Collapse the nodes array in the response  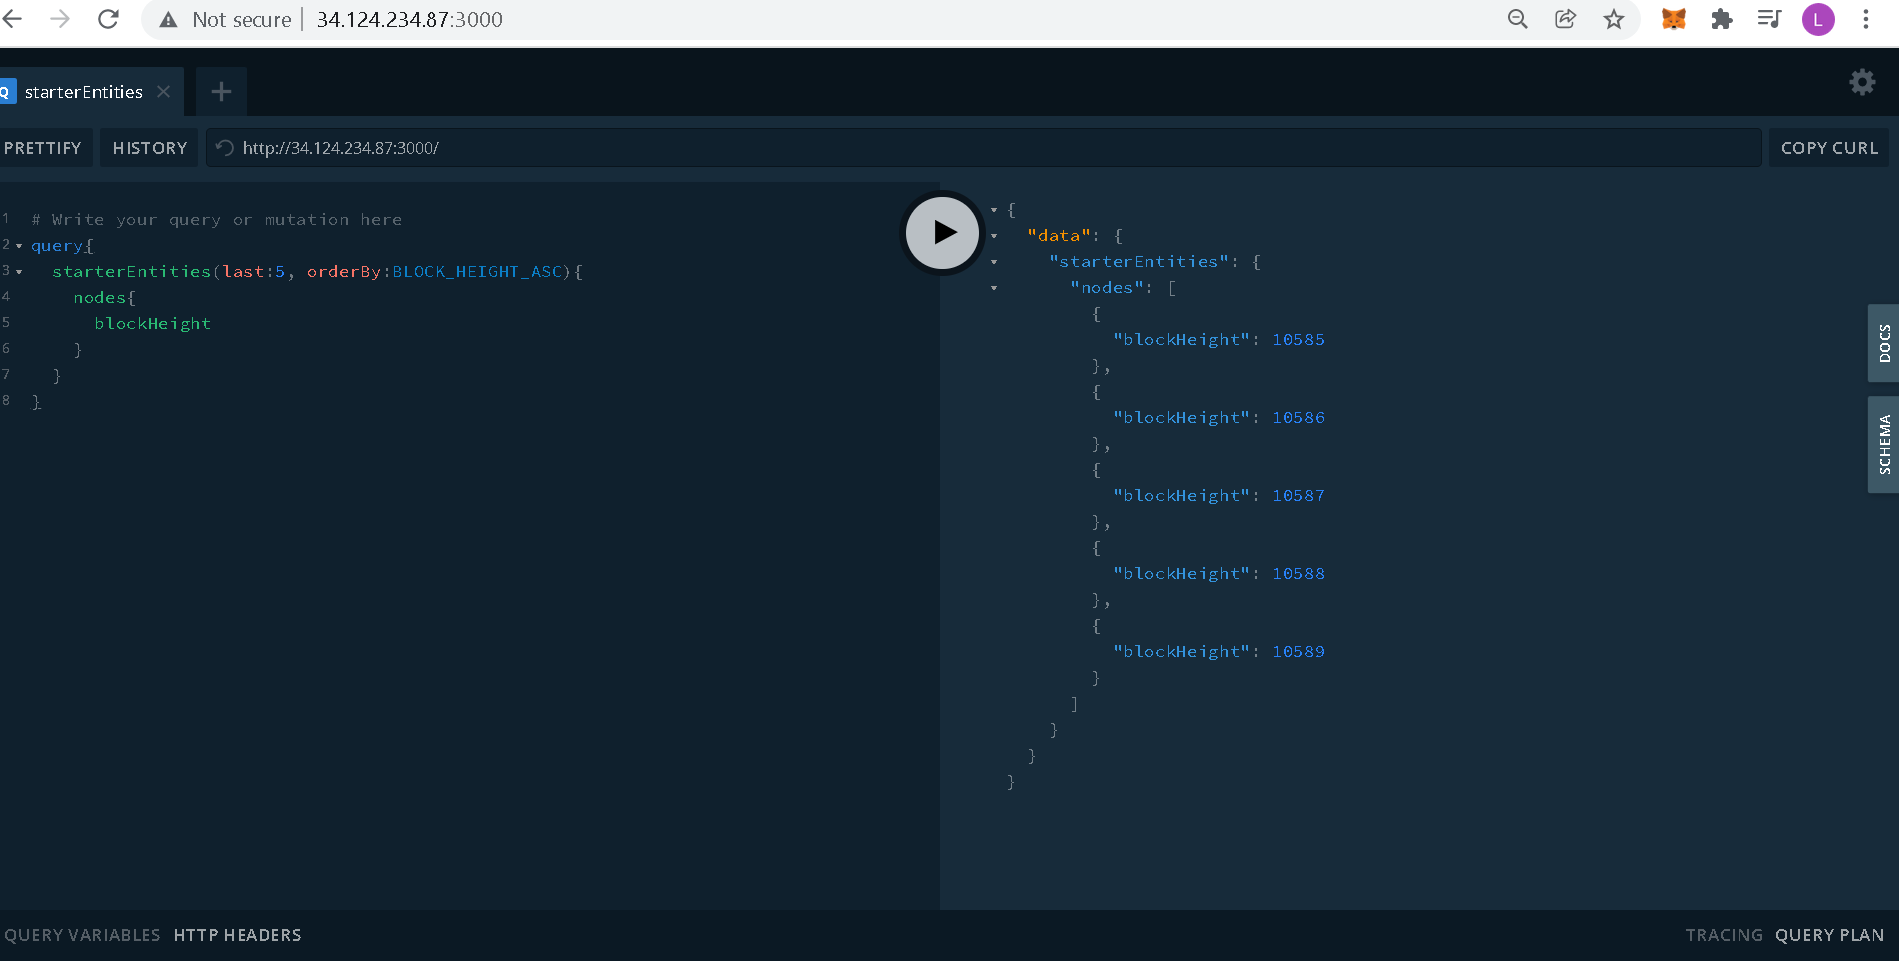click(x=993, y=287)
